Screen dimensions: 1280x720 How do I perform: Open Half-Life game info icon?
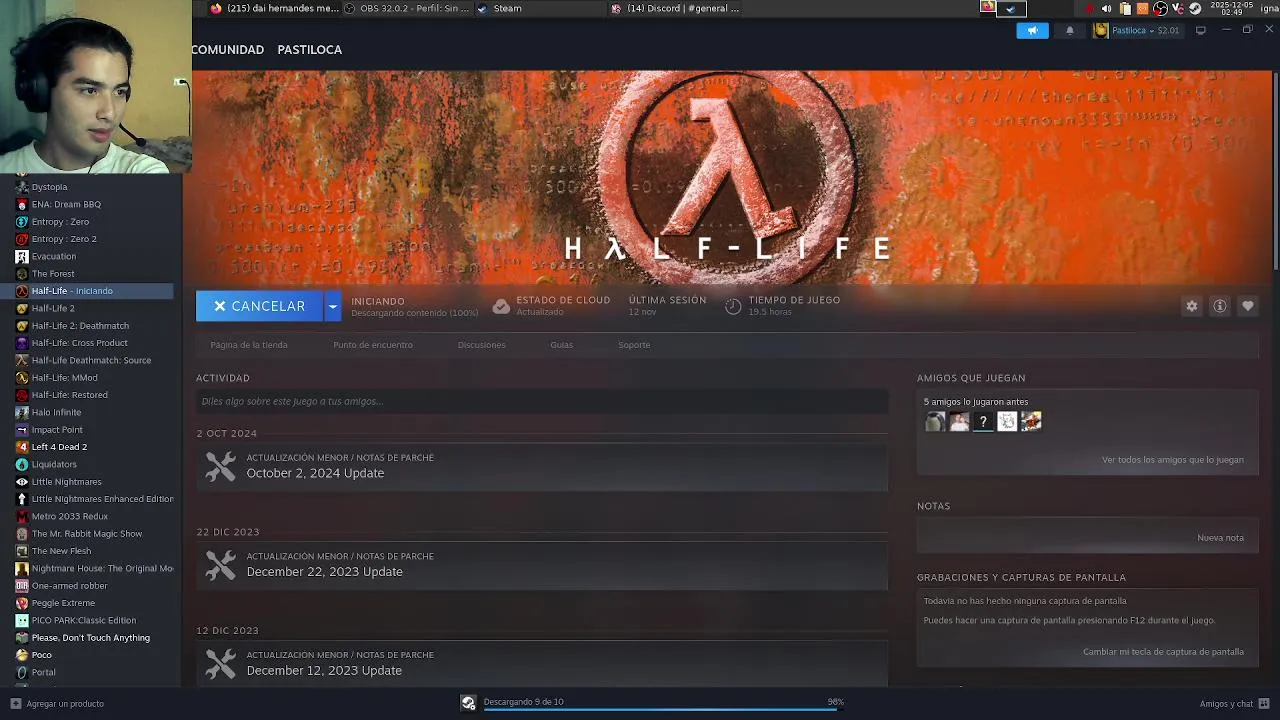click(x=1219, y=306)
